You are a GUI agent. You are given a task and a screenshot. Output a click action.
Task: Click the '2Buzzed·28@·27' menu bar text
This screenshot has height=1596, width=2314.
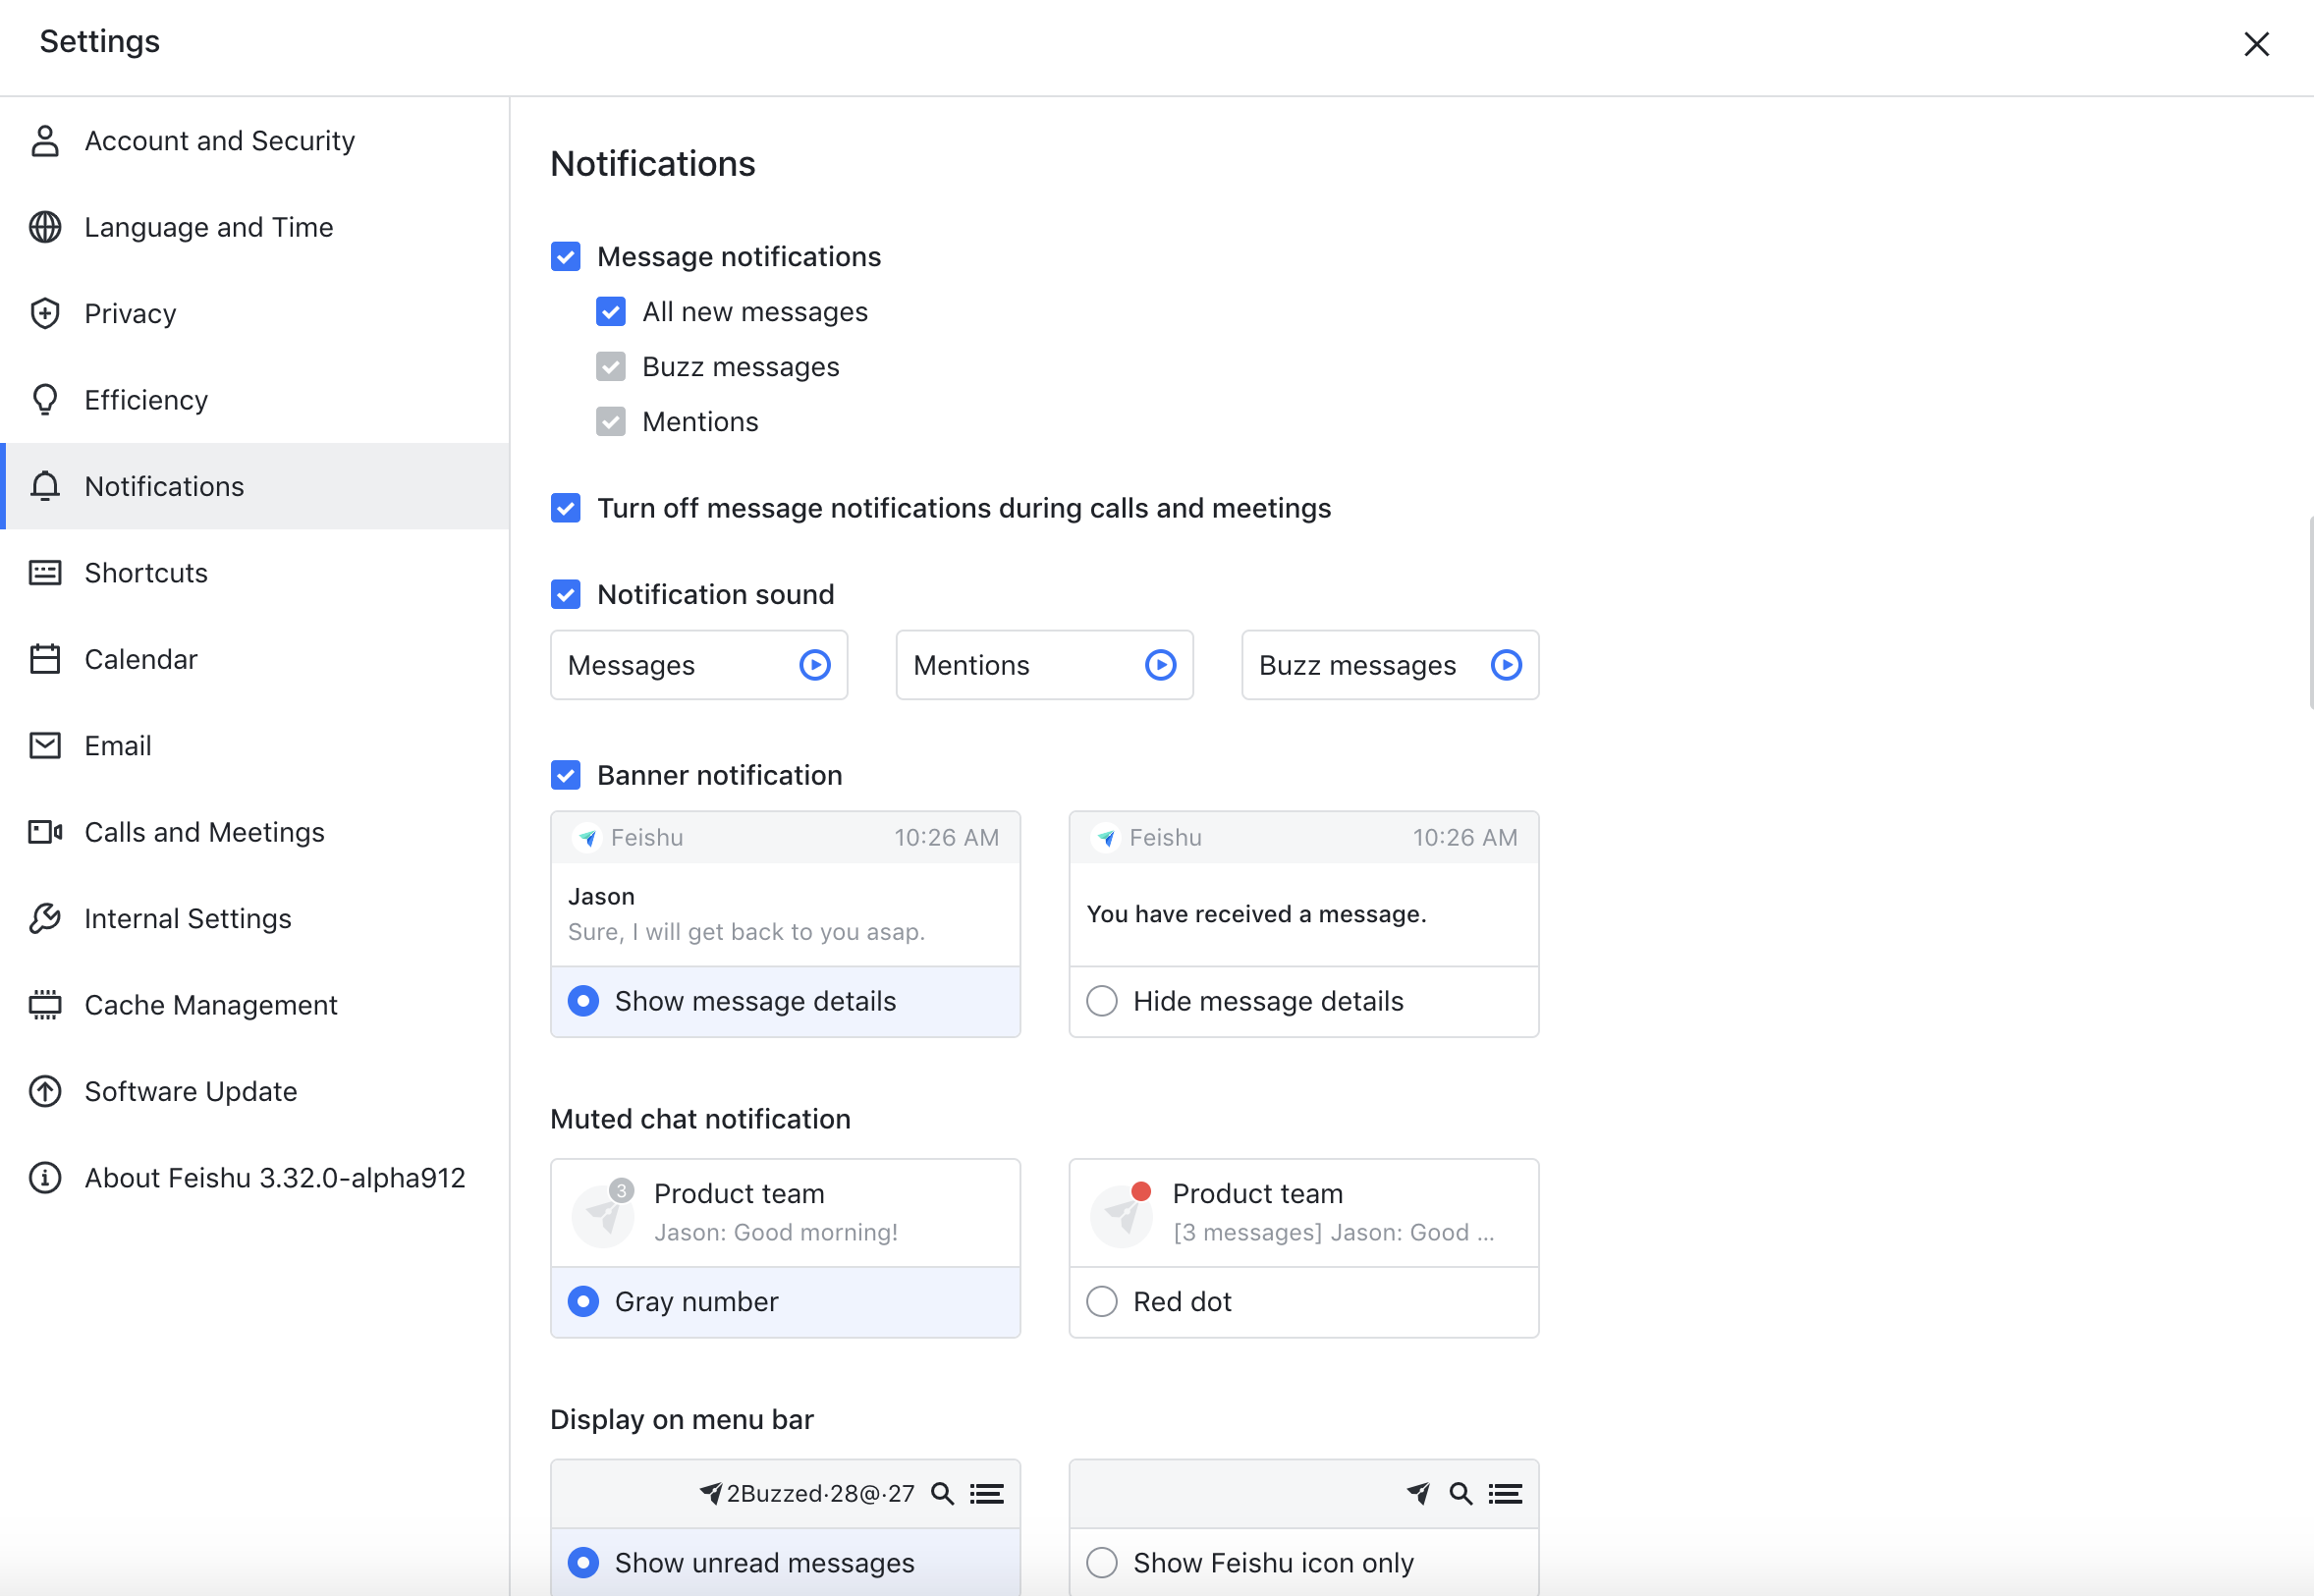[820, 1494]
